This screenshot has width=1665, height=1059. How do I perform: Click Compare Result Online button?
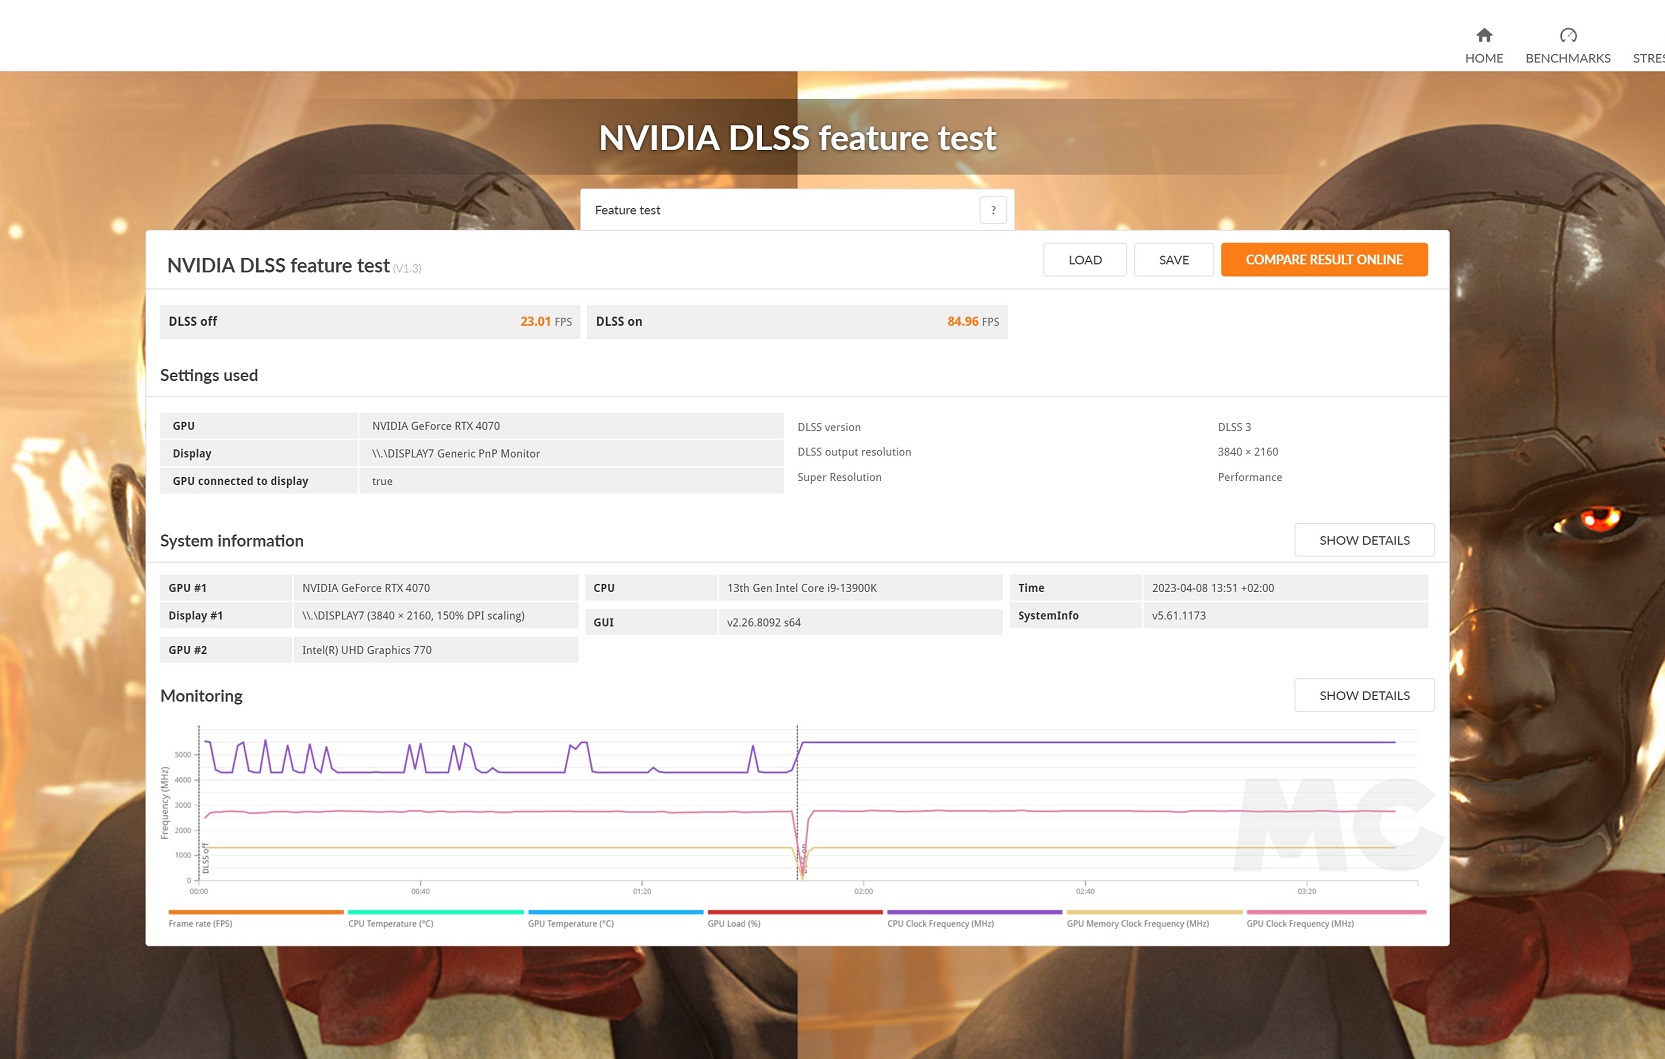click(x=1324, y=260)
